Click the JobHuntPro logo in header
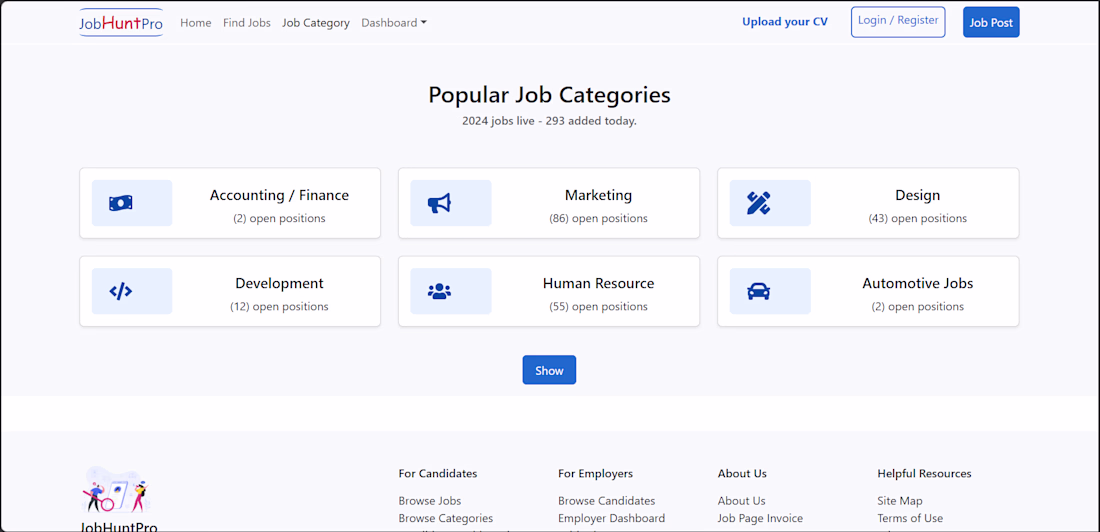The height and width of the screenshot is (532, 1100). pos(121,23)
